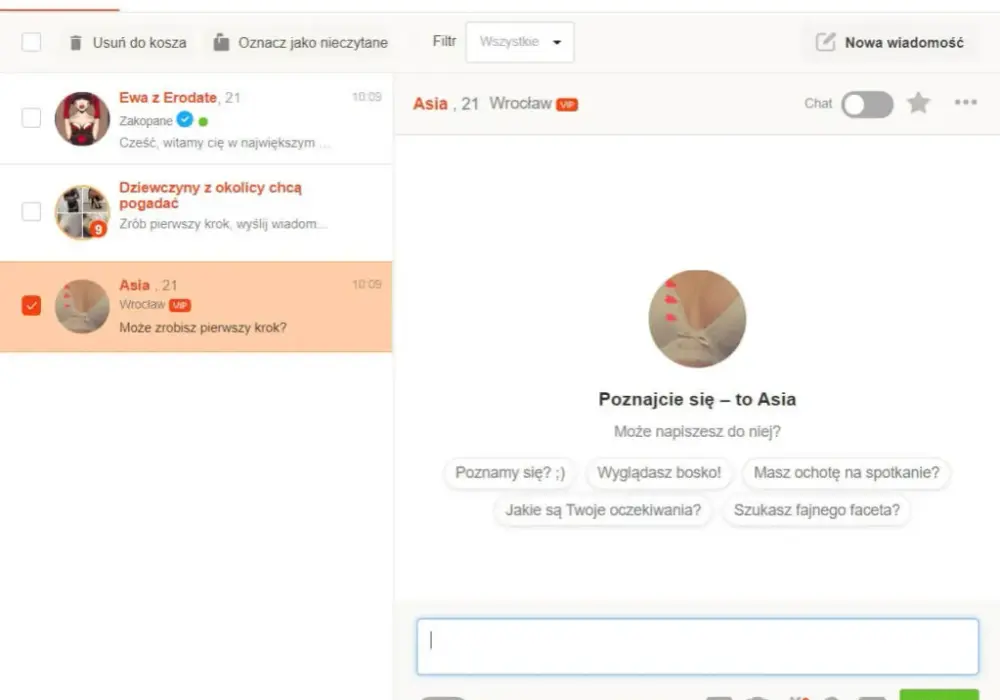1000x700 pixels.
Task: Click the compose icon beside Nowa wiadomość
Action: tap(825, 42)
